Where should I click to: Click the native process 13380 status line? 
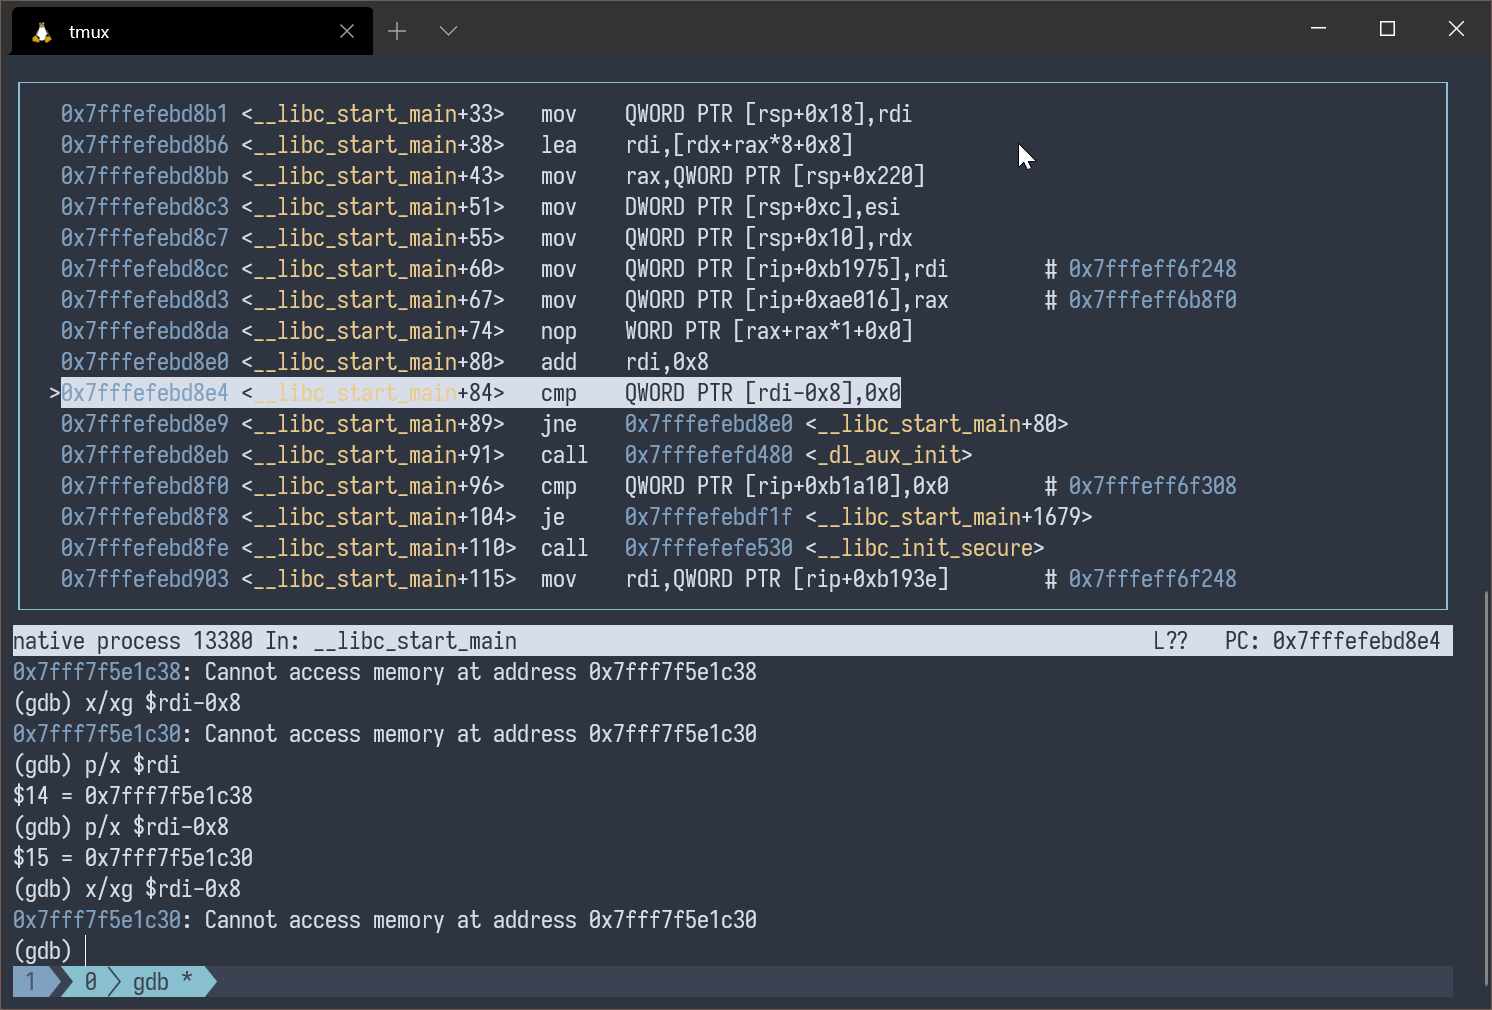(264, 641)
